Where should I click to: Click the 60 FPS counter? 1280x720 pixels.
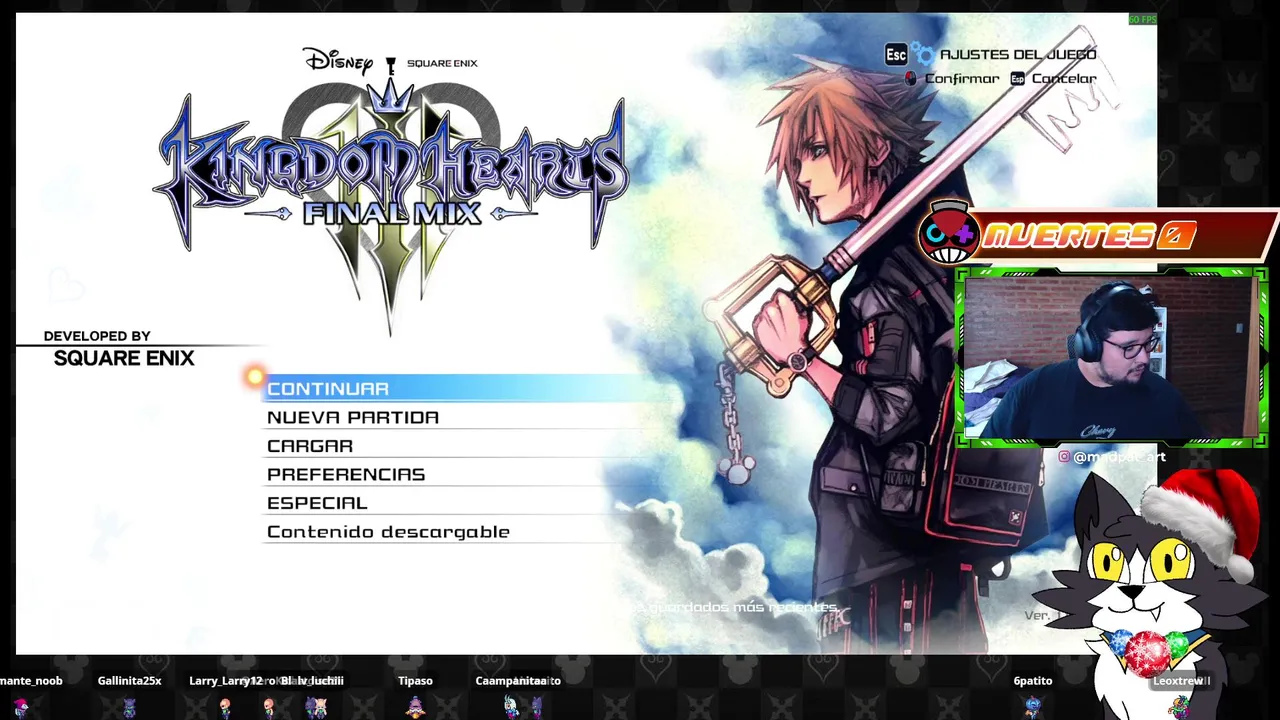click(x=1142, y=19)
